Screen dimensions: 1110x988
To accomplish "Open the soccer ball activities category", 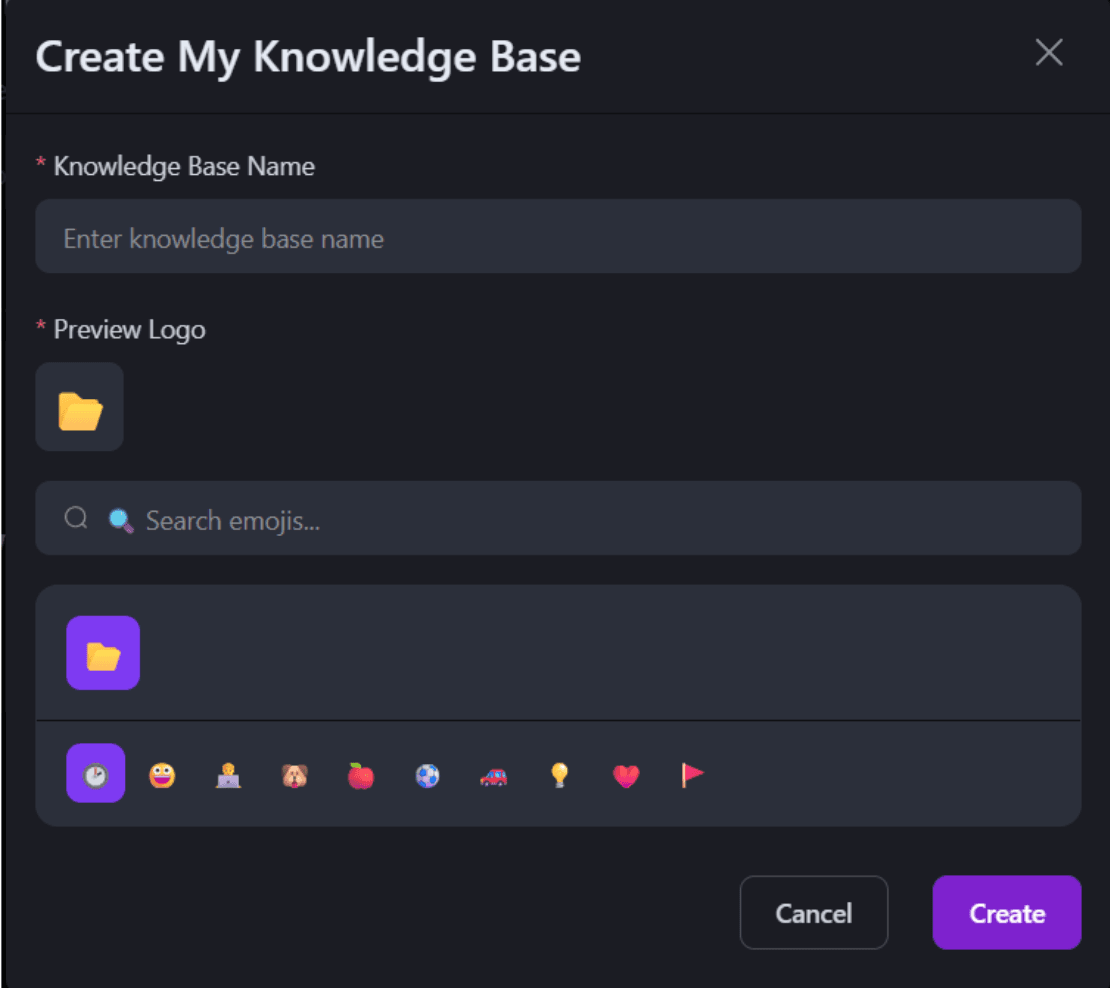I will tap(427, 775).
